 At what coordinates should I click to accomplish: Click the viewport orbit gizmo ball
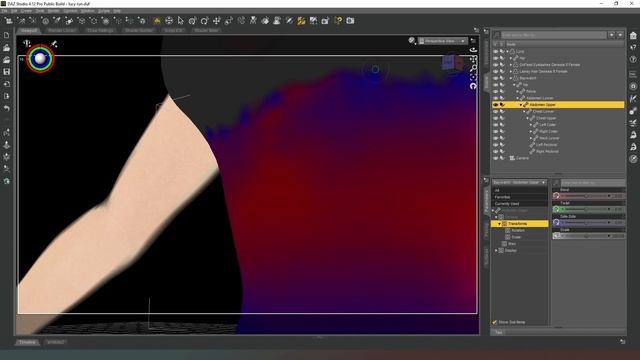40,59
